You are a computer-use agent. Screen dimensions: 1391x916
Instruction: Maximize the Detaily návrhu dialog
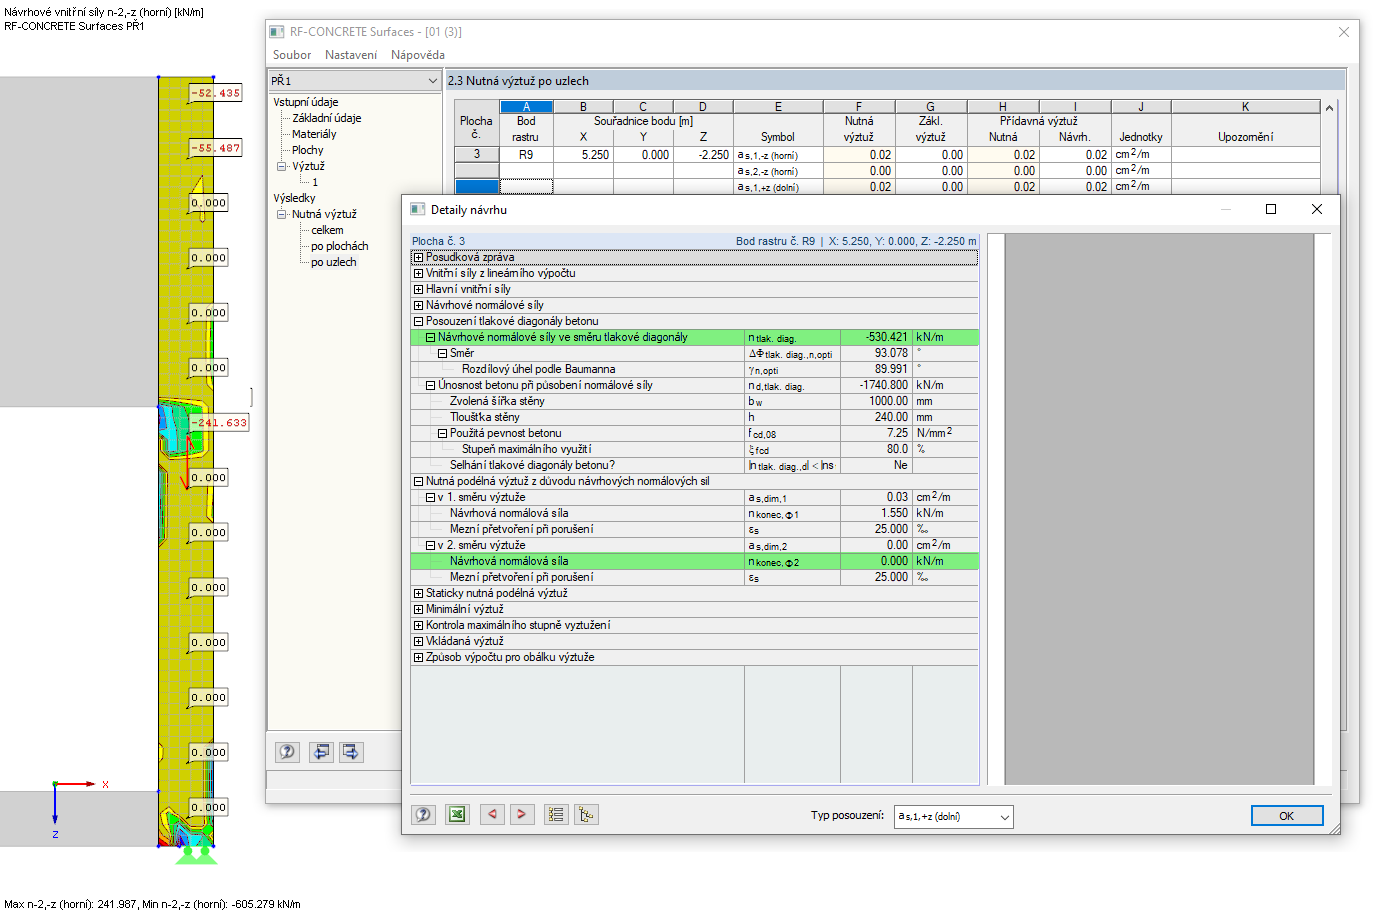(1271, 209)
